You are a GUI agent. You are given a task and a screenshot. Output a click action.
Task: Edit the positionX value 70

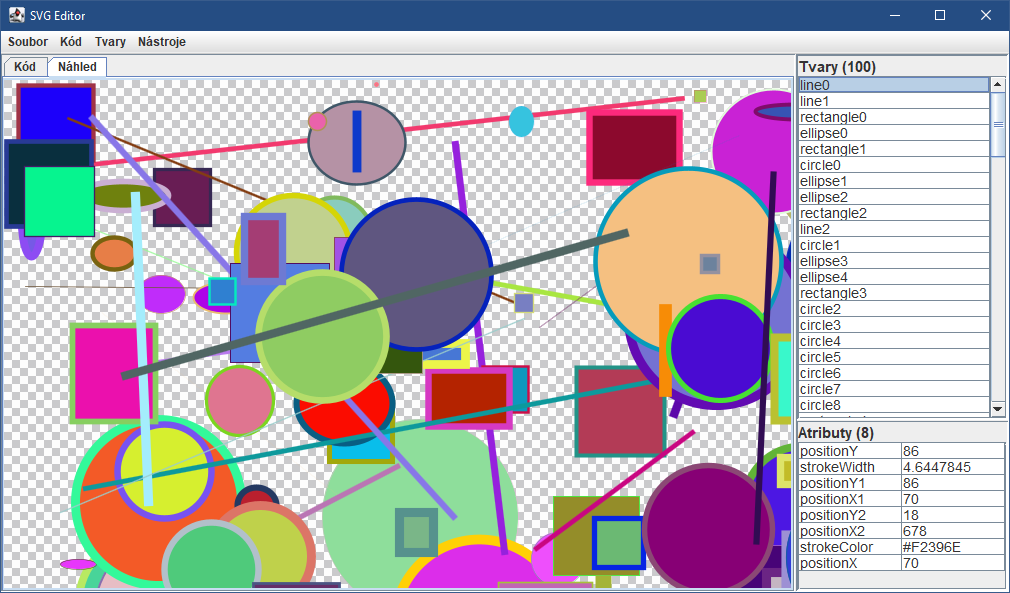coord(953,563)
